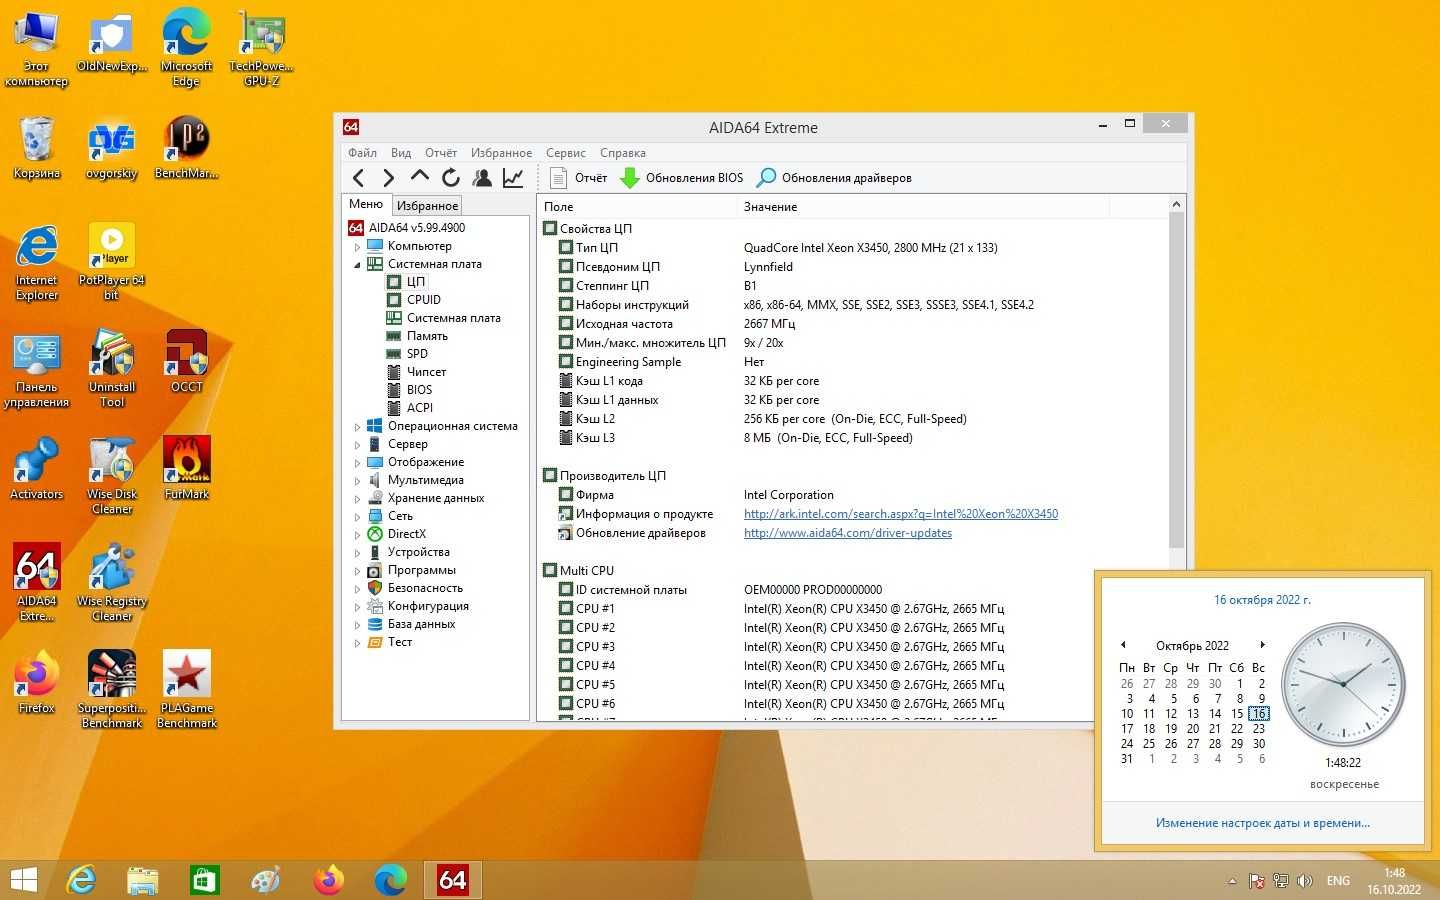Image resolution: width=1440 pixels, height=900 pixels.
Task: Refresh the AIDA64 page
Action: click(x=450, y=178)
